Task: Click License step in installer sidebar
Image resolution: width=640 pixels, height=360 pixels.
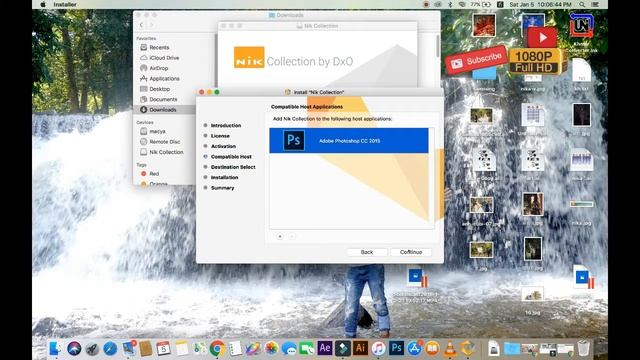Action: (x=220, y=136)
